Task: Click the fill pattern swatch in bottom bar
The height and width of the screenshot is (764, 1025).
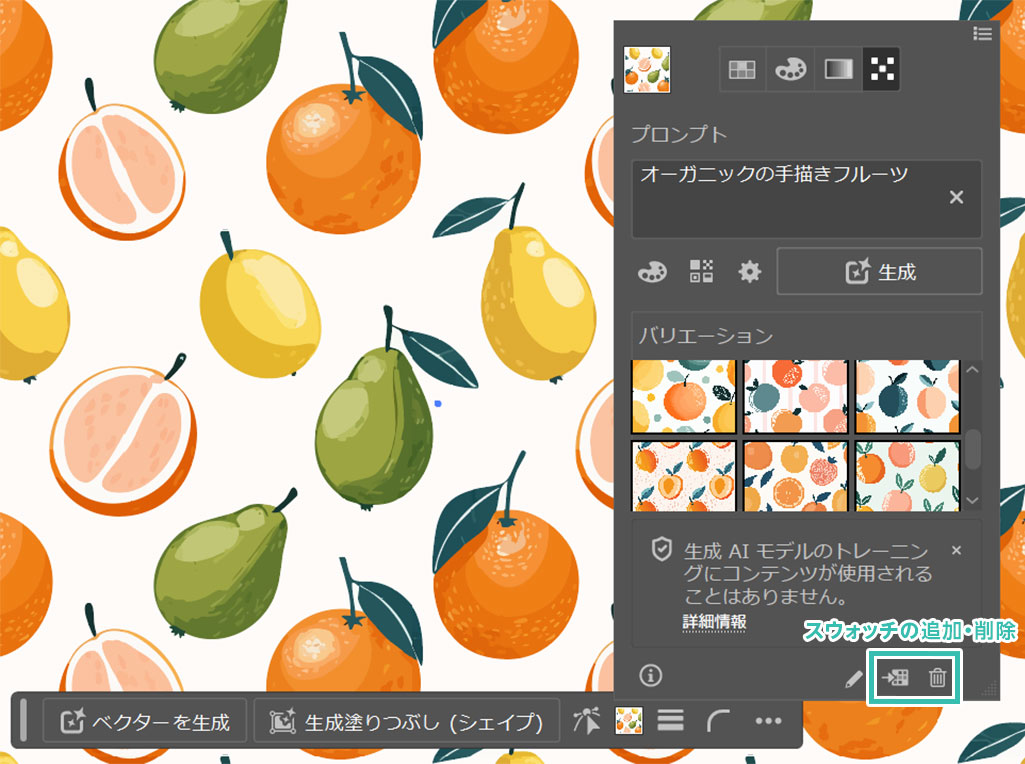Action: [x=628, y=721]
